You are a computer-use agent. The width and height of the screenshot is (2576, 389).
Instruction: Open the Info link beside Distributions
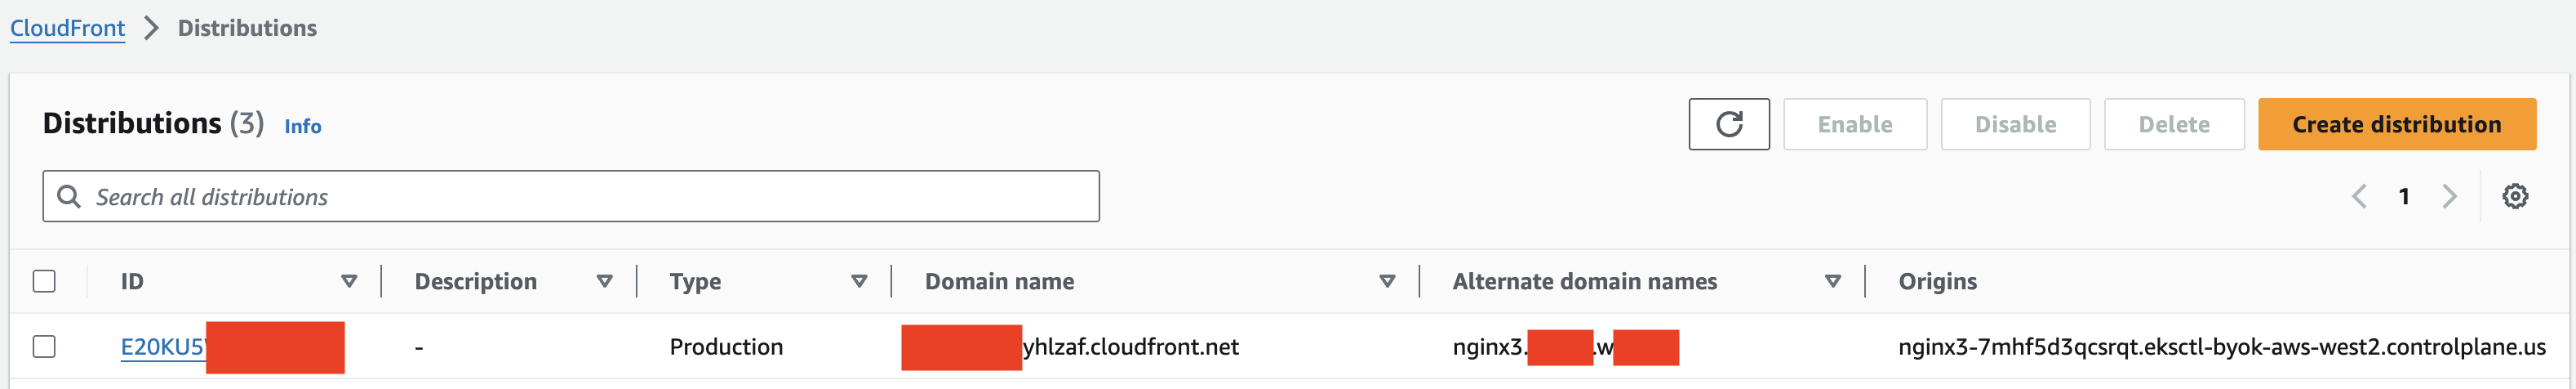[x=302, y=126]
